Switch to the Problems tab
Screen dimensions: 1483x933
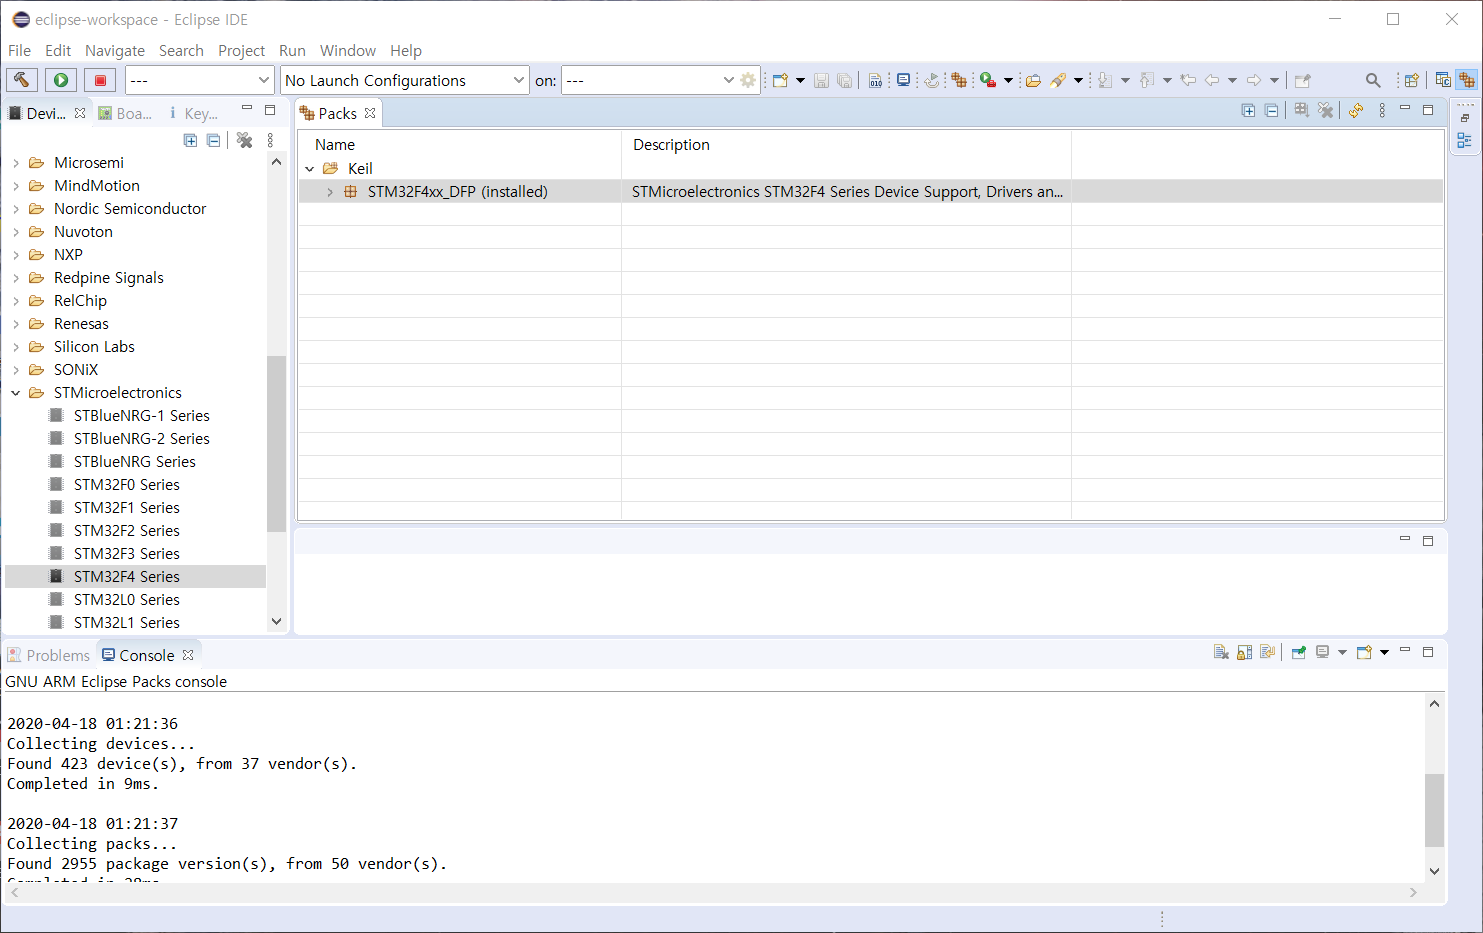pyautogui.click(x=49, y=655)
